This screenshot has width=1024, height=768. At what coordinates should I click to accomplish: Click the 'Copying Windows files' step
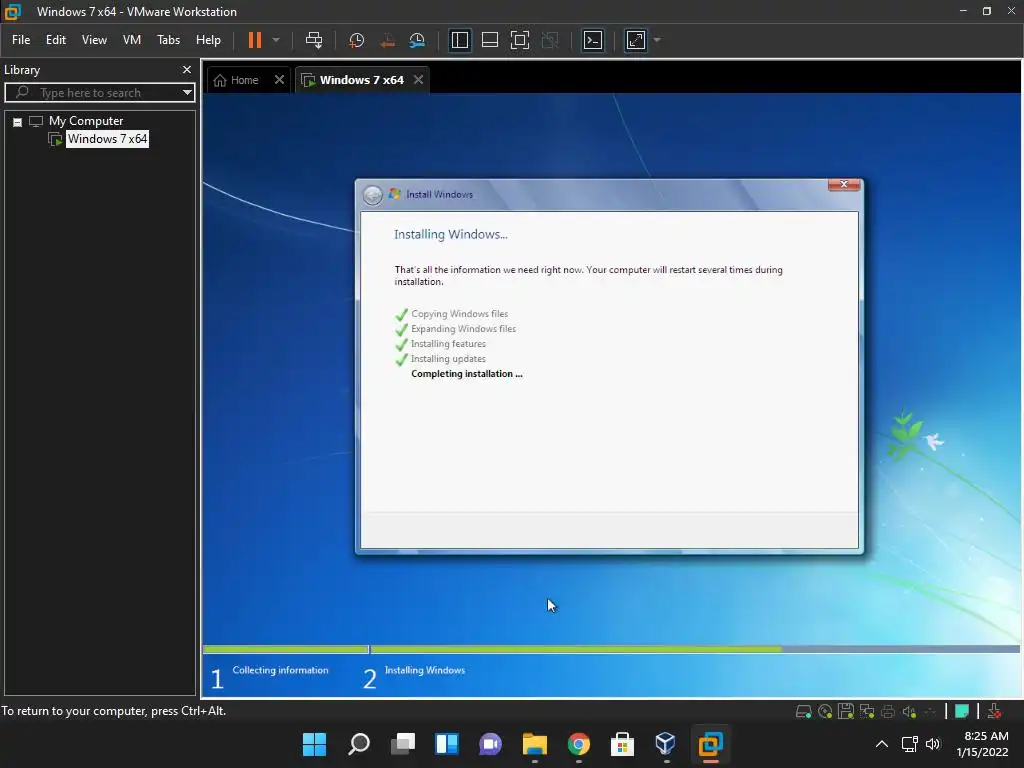point(460,313)
